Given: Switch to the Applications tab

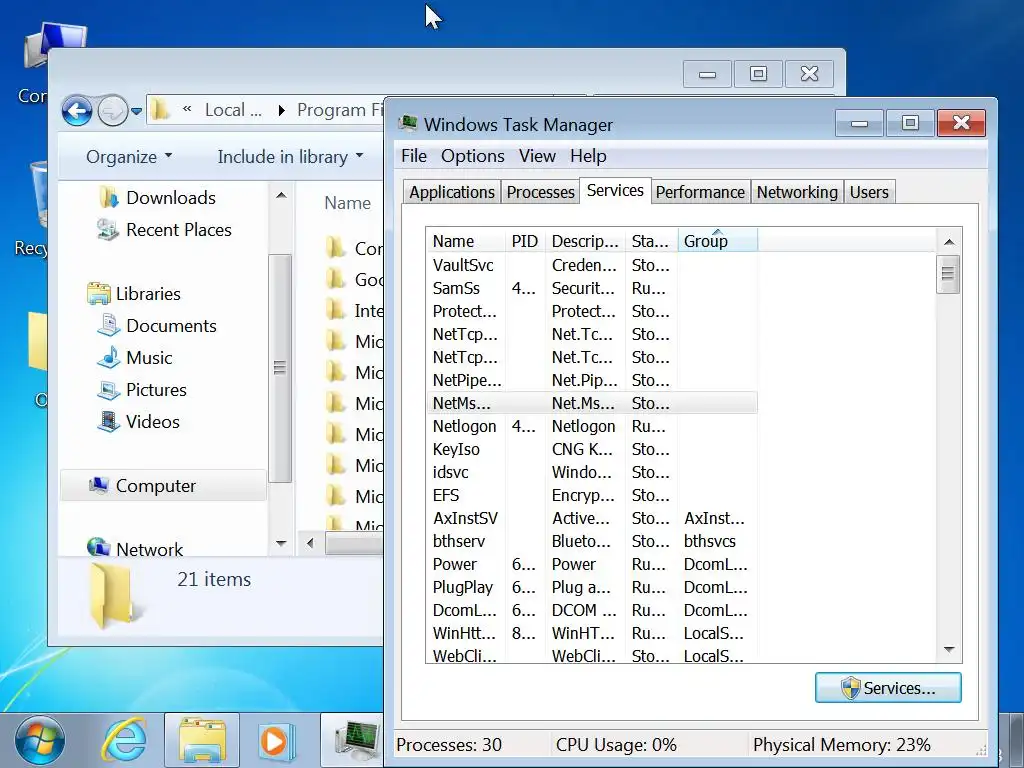Looking at the screenshot, I should pos(452,192).
